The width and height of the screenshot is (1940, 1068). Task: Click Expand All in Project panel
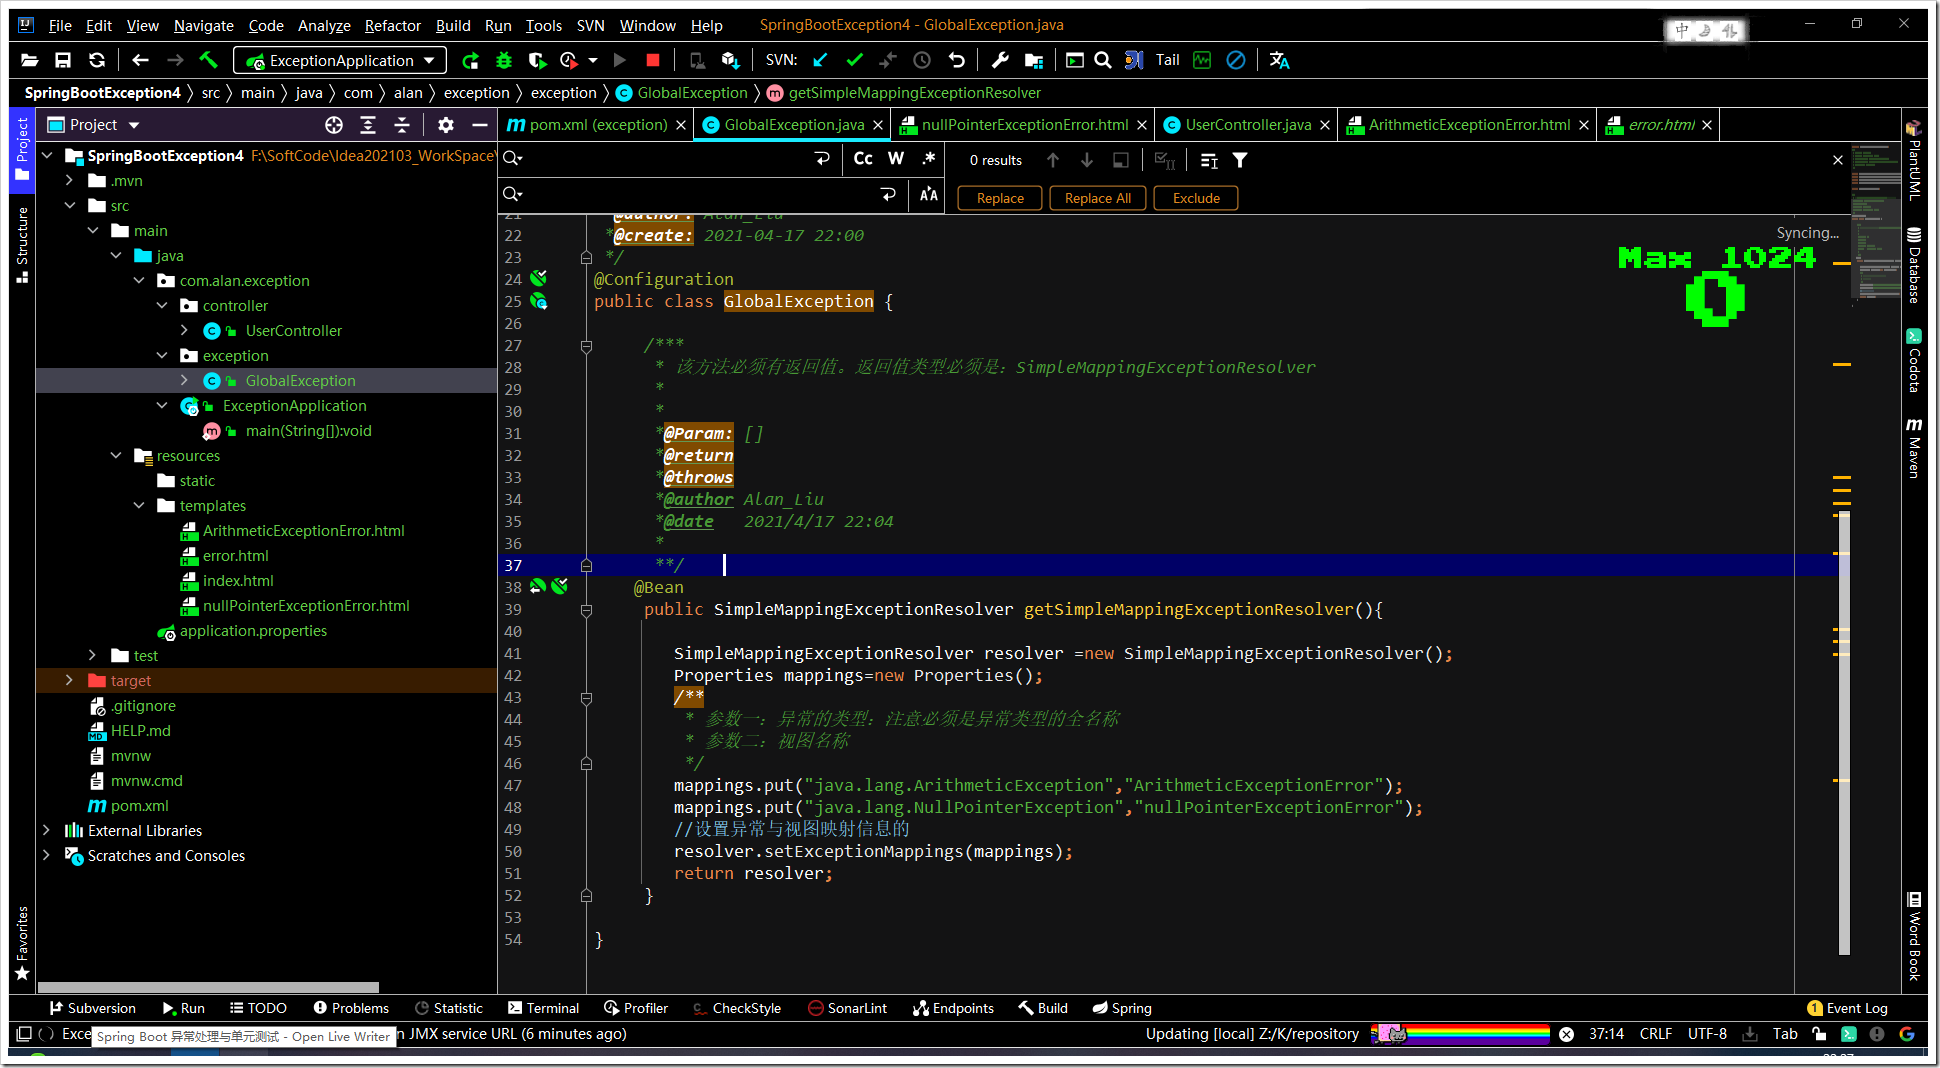(x=368, y=125)
